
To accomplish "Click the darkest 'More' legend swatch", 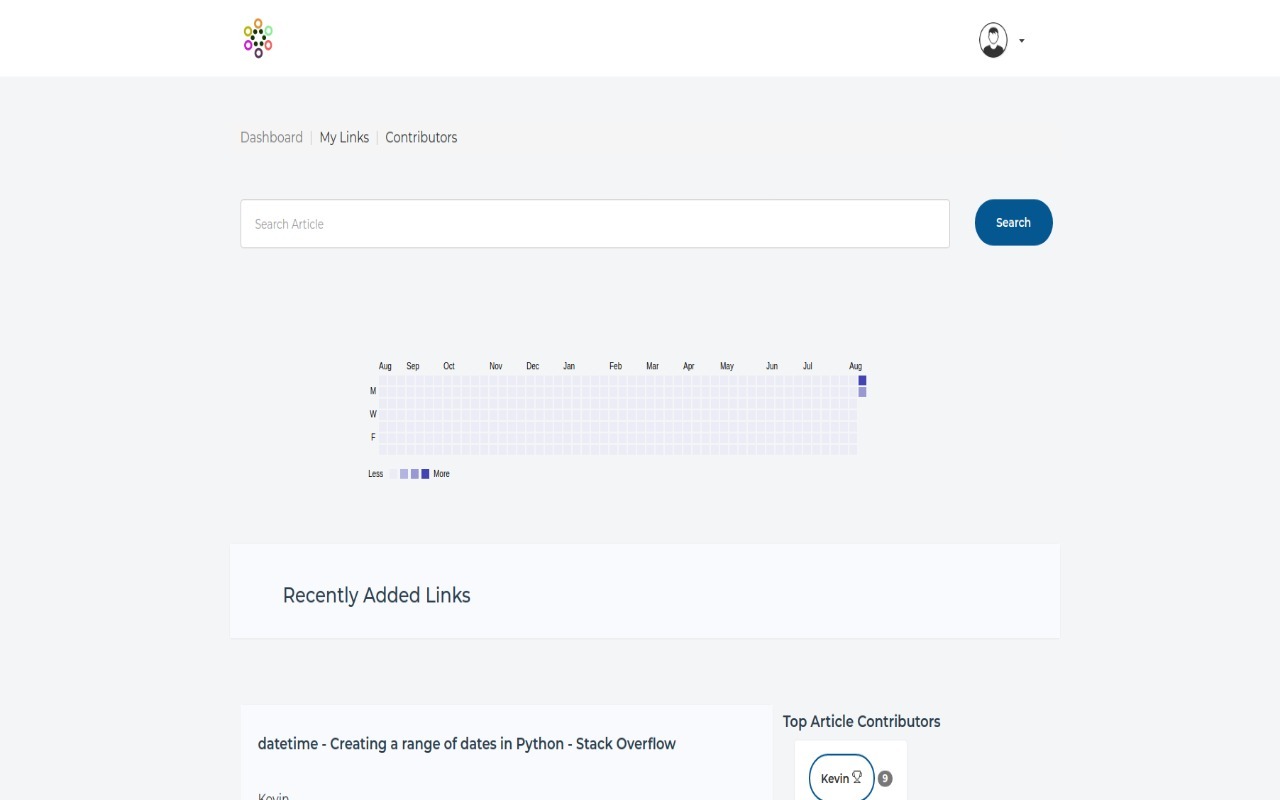I will (425, 473).
